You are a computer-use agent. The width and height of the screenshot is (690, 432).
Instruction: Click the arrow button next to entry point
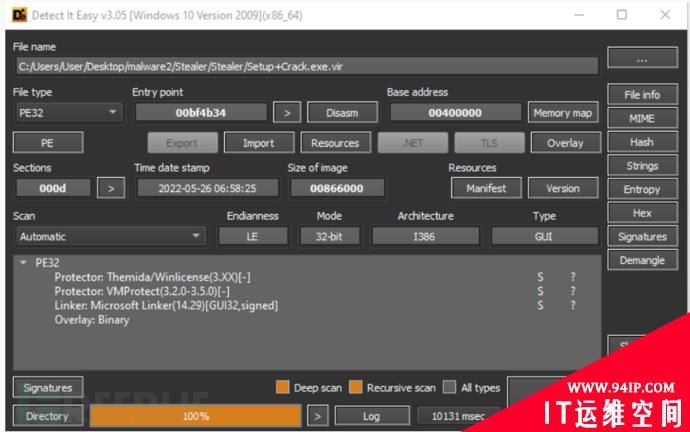(287, 113)
